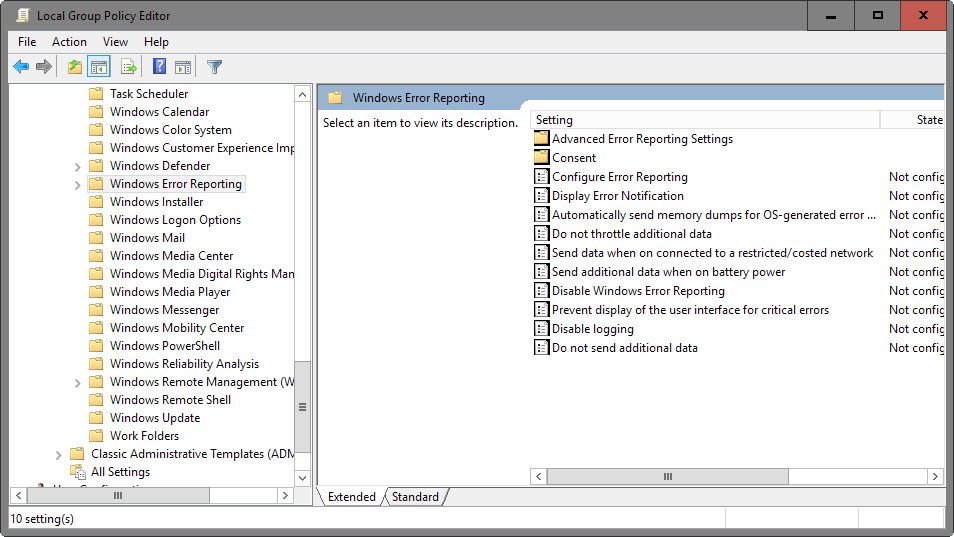
Task: Expand the Windows Error Reporting tree node
Action: pyautogui.click(x=77, y=185)
